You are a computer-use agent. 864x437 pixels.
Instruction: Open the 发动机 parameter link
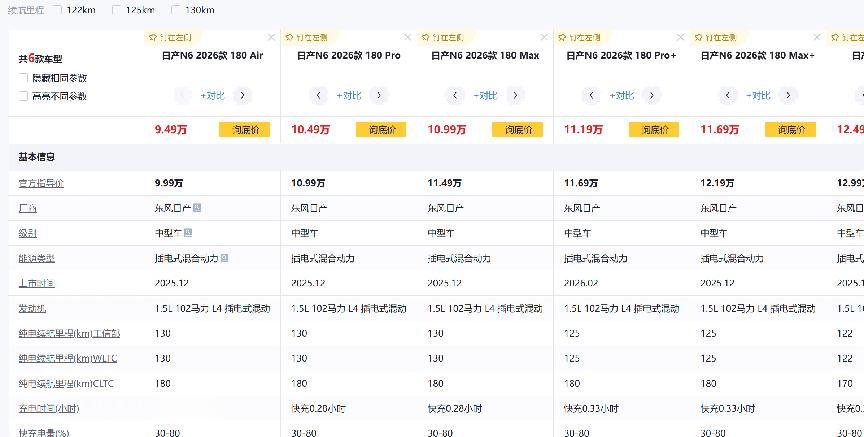click(32, 308)
